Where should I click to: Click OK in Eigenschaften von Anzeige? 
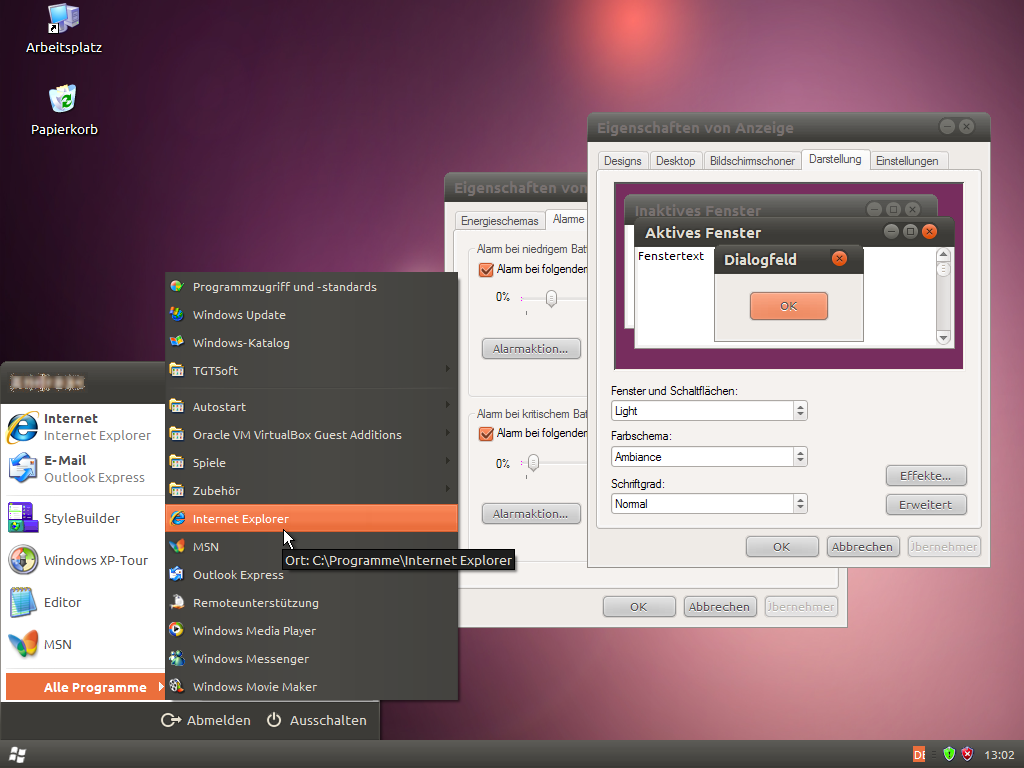pos(782,547)
